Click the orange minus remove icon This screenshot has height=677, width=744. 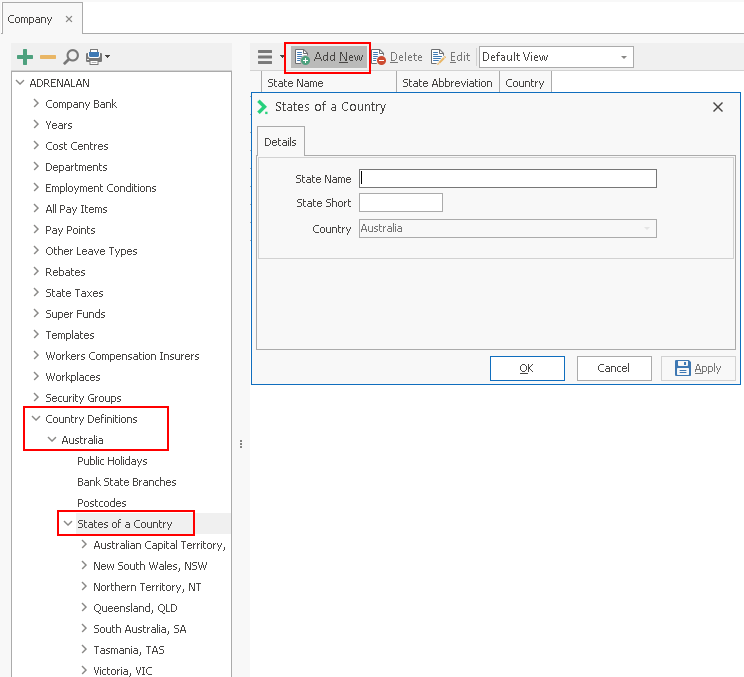click(47, 57)
